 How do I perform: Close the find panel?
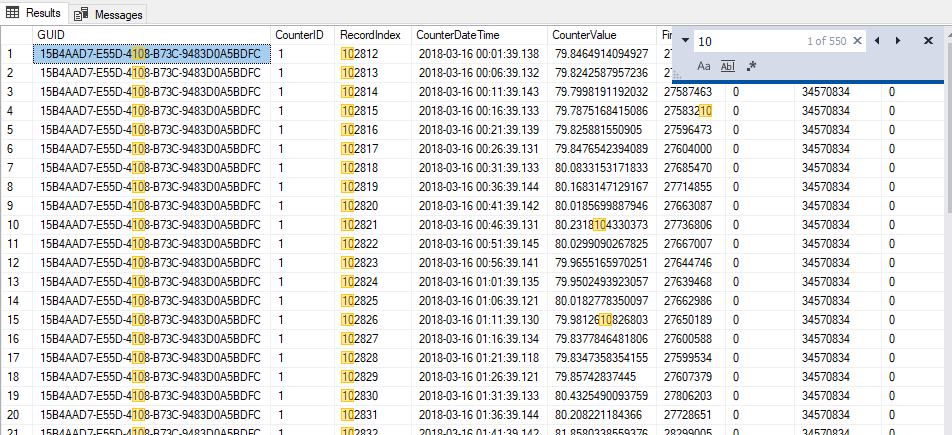pyautogui.click(x=928, y=41)
